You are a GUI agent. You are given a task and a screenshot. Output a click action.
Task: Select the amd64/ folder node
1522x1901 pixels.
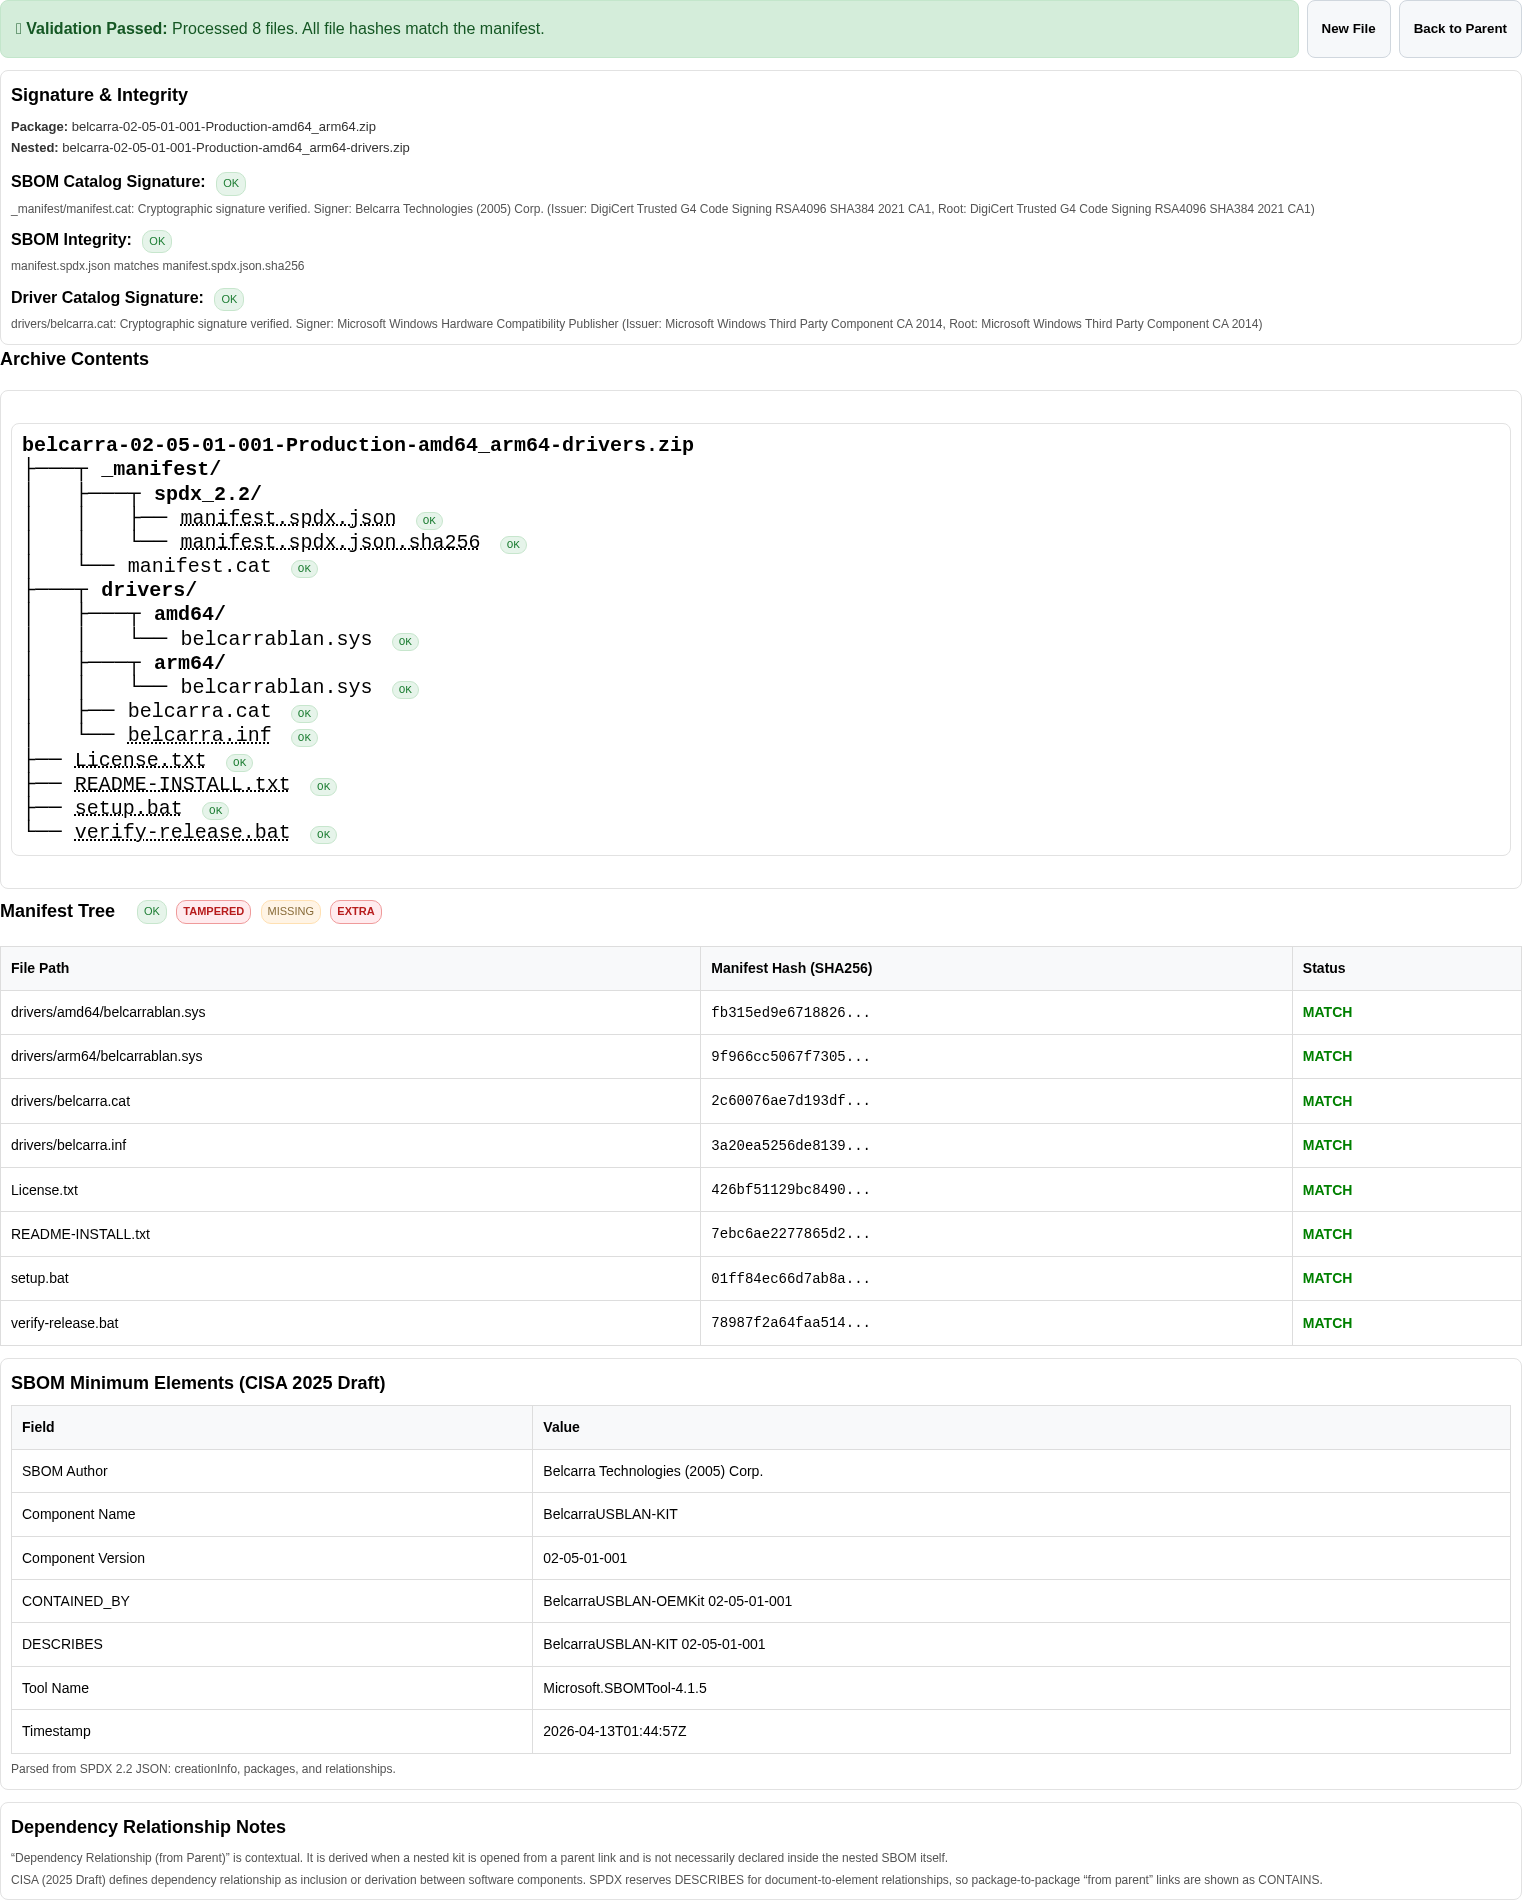pos(190,614)
